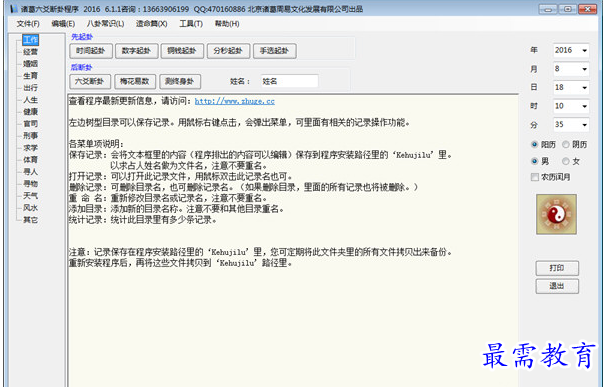Click the 时间起卦 button

point(91,51)
